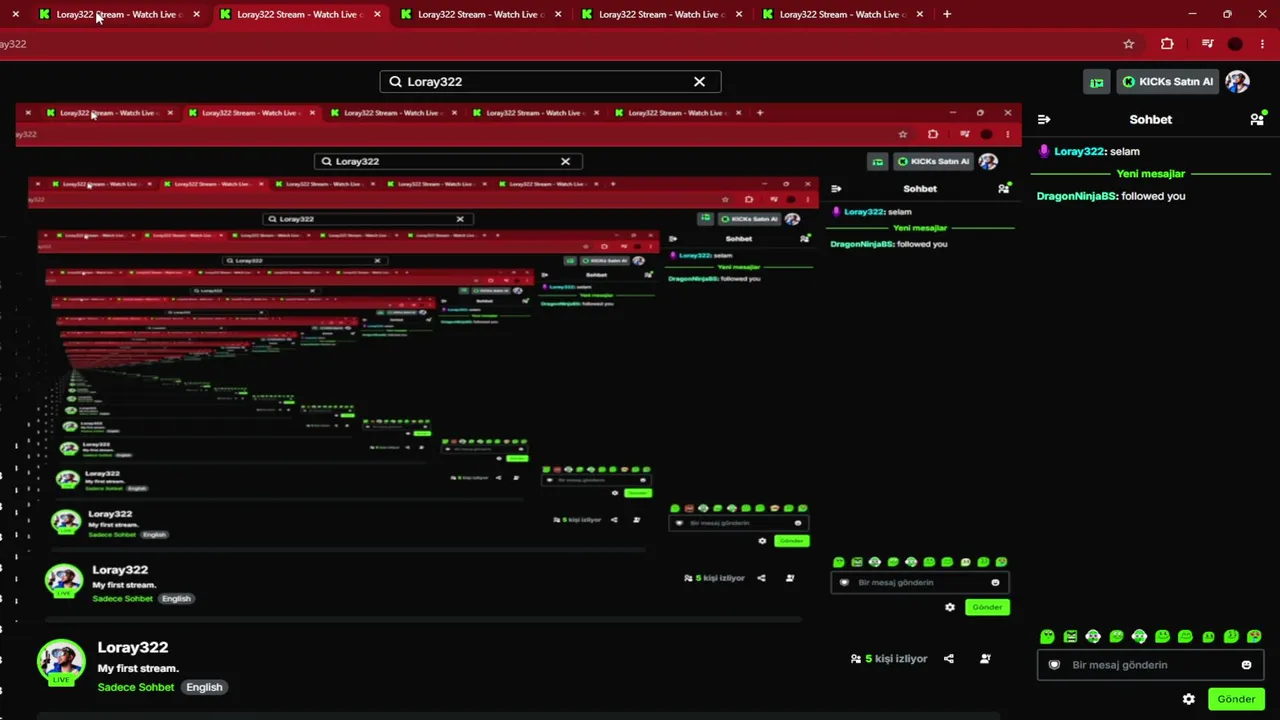This screenshot has width=1280, height=720.
Task: Open chat settings with the gear icon
Action: (1188, 699)
